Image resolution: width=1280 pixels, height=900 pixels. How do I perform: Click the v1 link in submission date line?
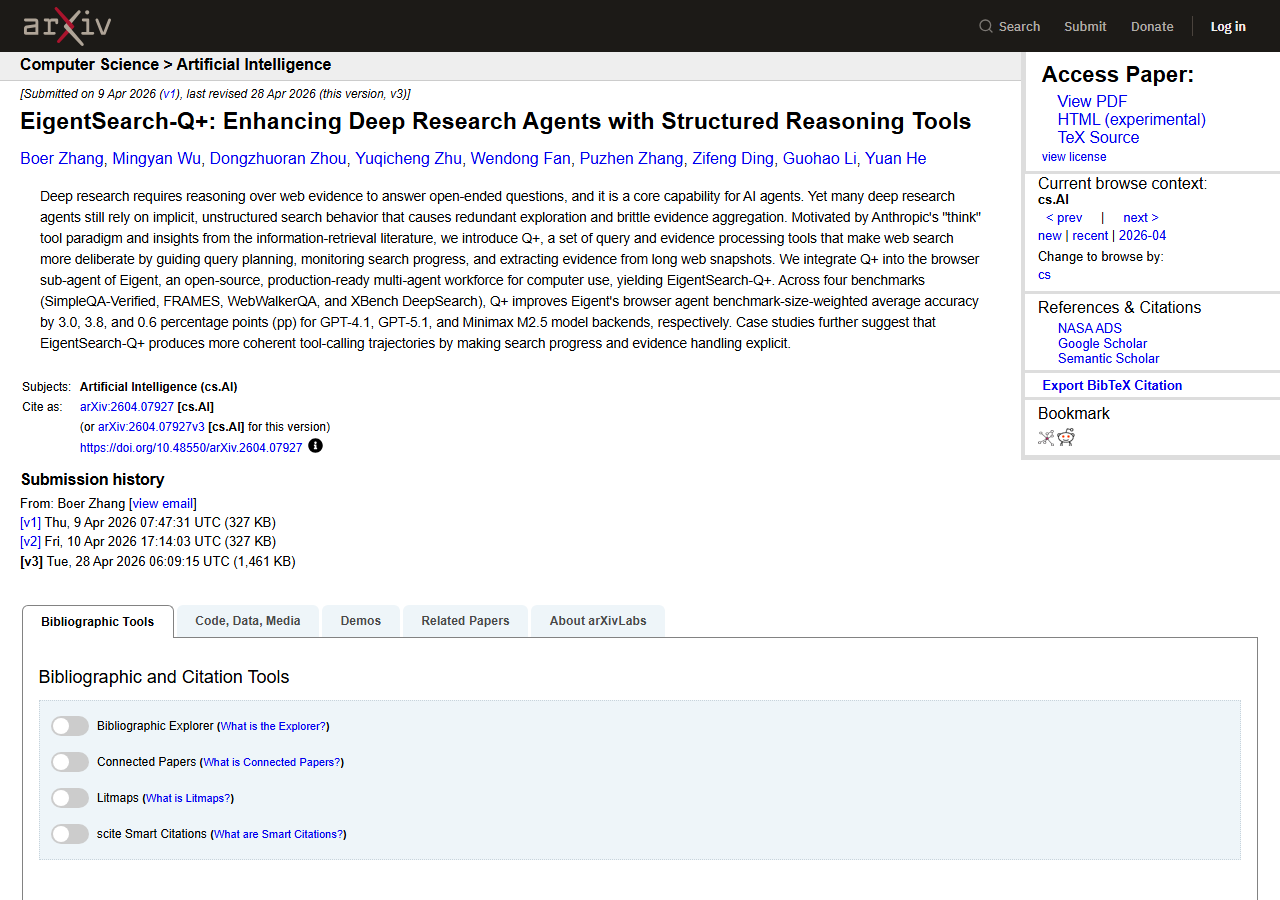click(x=170, y=94)
